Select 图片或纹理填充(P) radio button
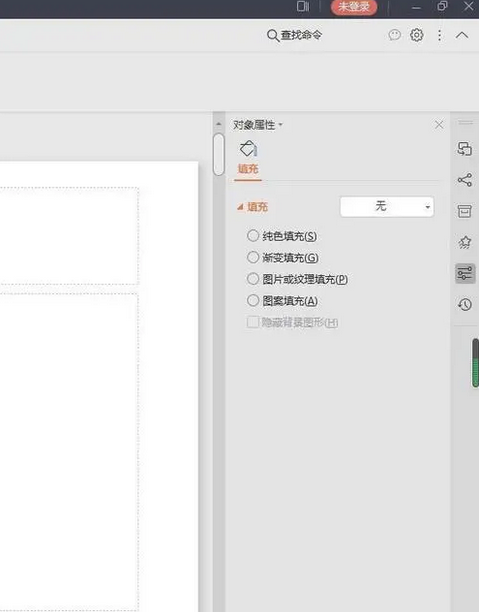The height and width of the screenshot is (612, 479). coord(253,279)
